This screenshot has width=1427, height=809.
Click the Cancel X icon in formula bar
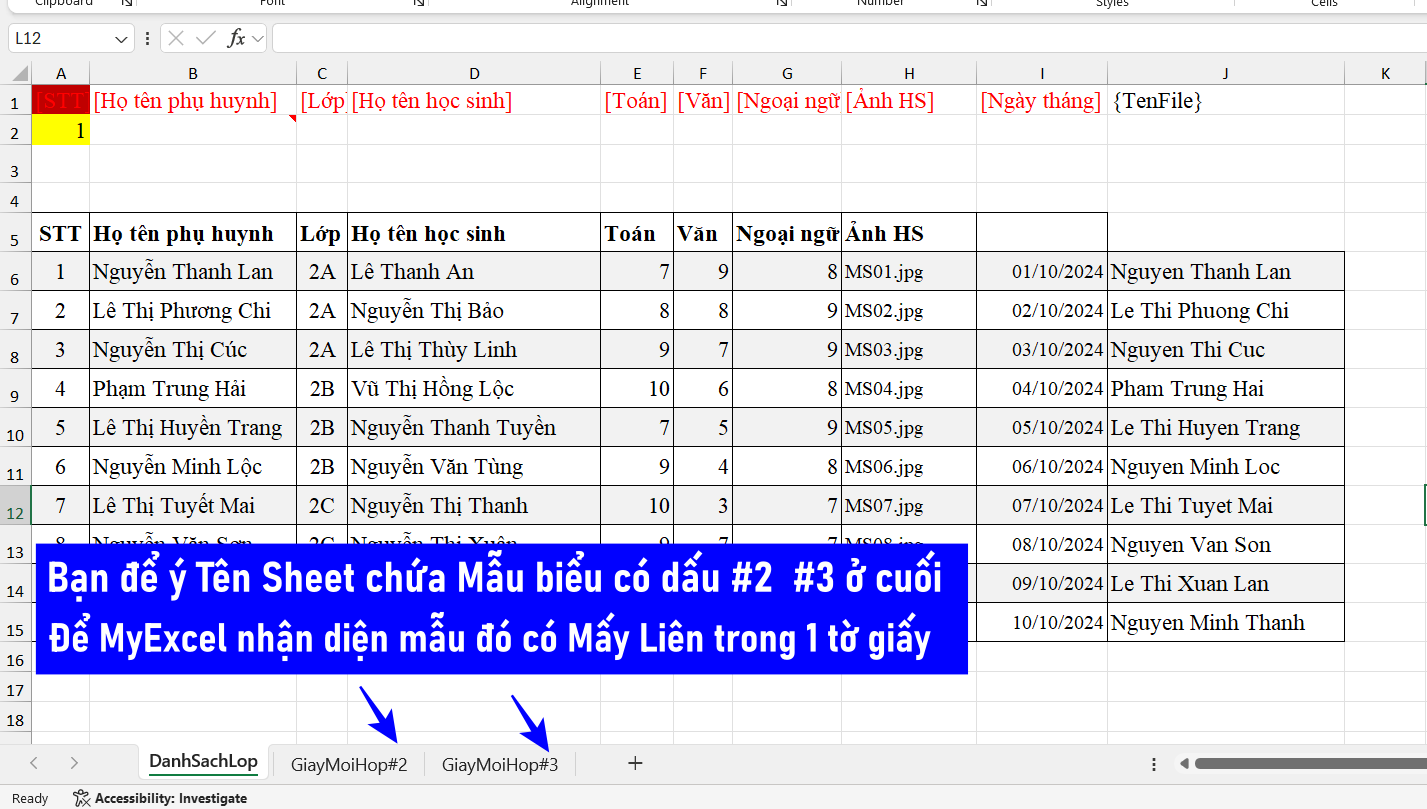[176, 39]
